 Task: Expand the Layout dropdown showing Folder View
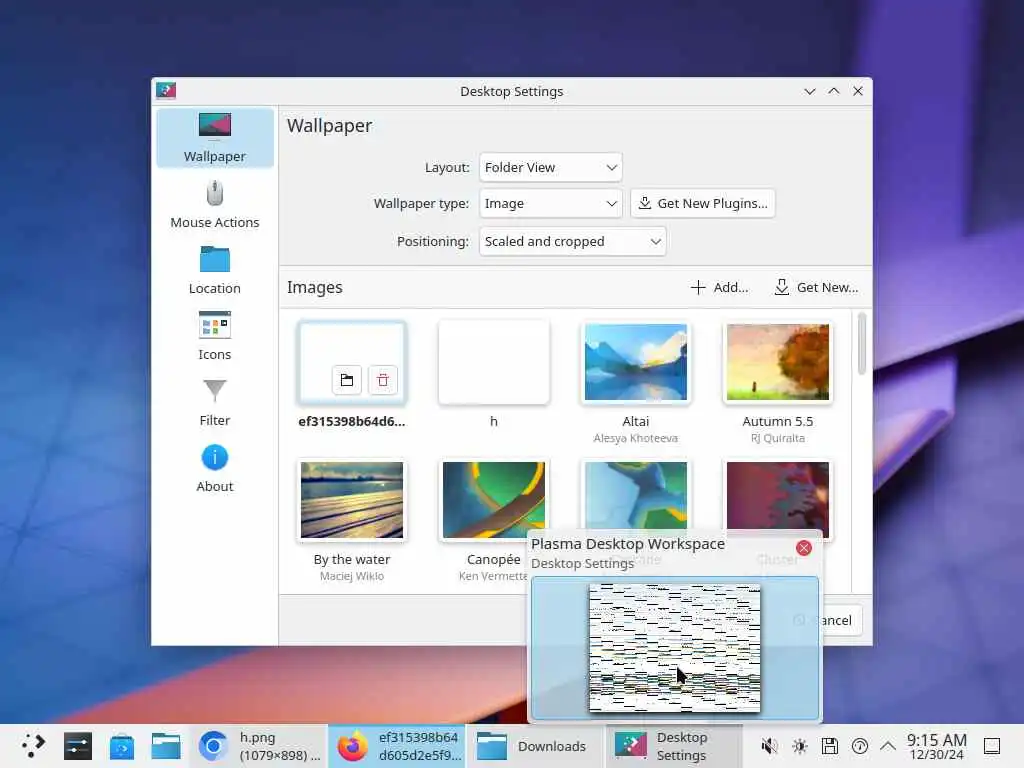pyautogui.click(x=551, y=167)
